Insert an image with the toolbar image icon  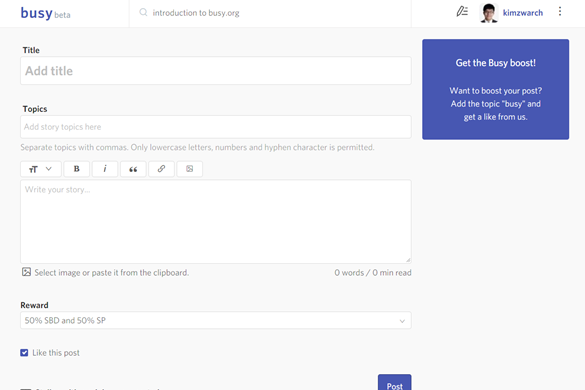190,169
